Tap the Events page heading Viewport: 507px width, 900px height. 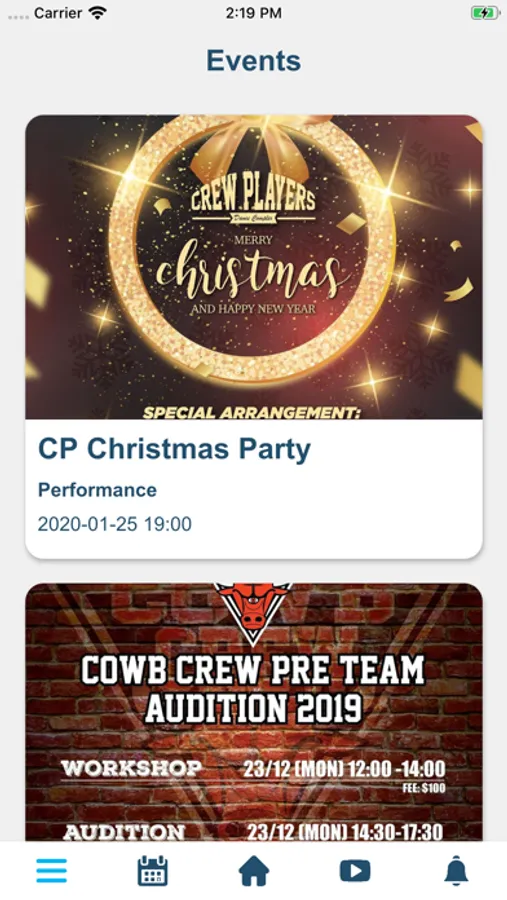[253, 60]
